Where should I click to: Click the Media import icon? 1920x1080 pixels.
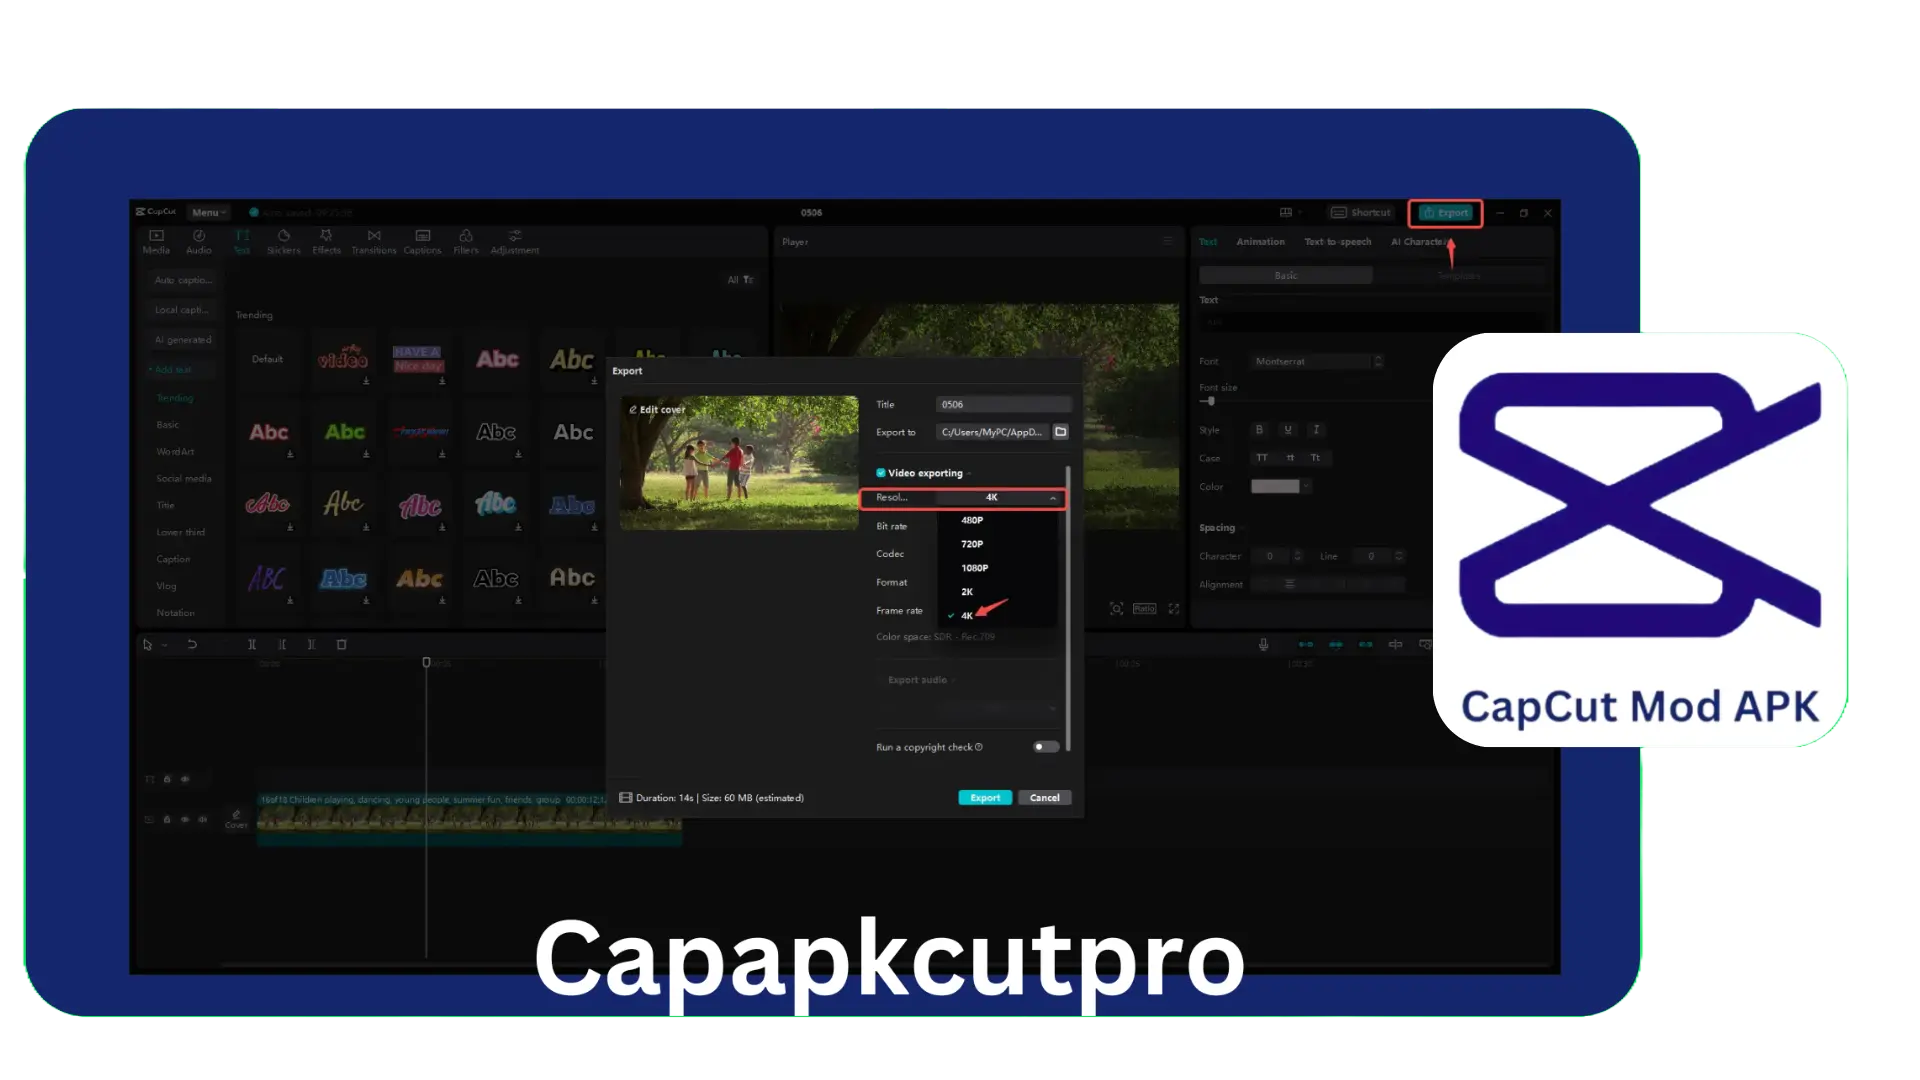pos(156,241)
